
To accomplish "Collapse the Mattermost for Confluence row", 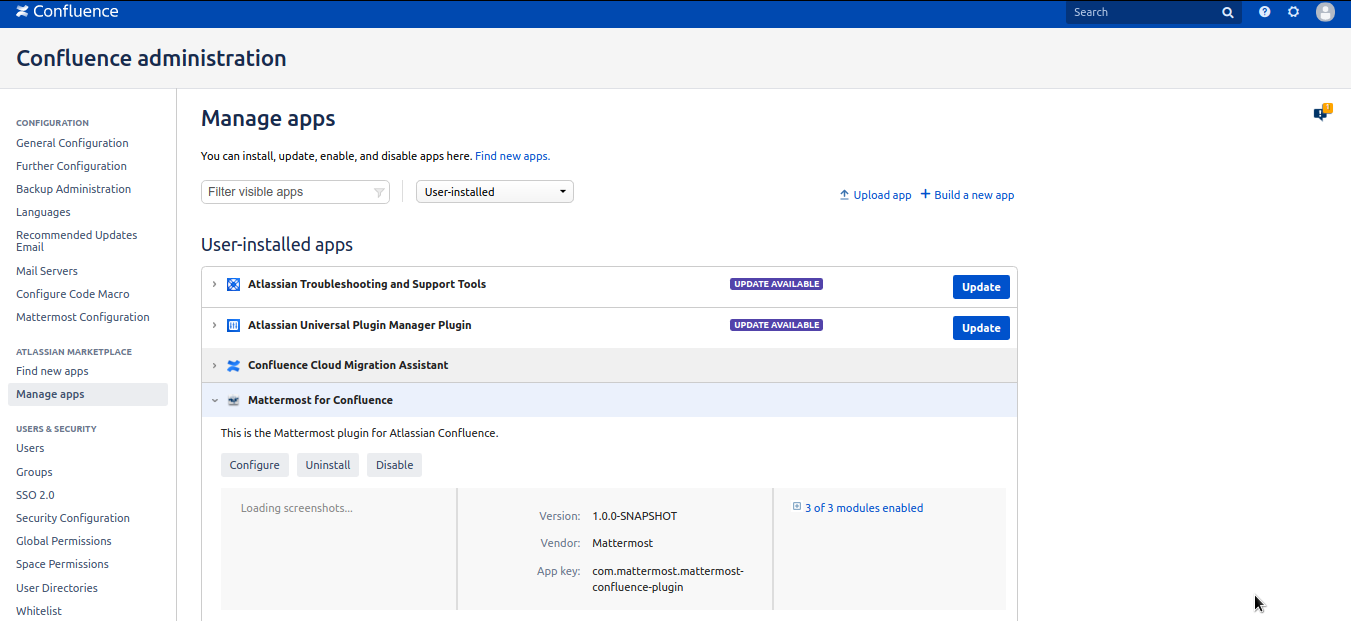I will click(x=214, y=400).
